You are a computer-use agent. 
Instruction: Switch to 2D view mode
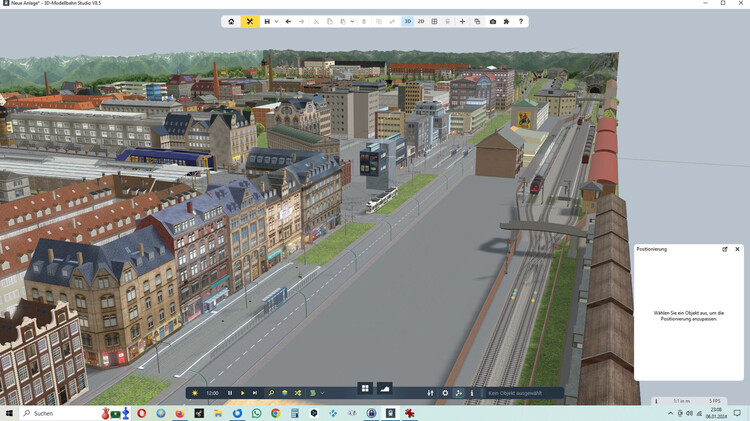click(x=421, y=21)
